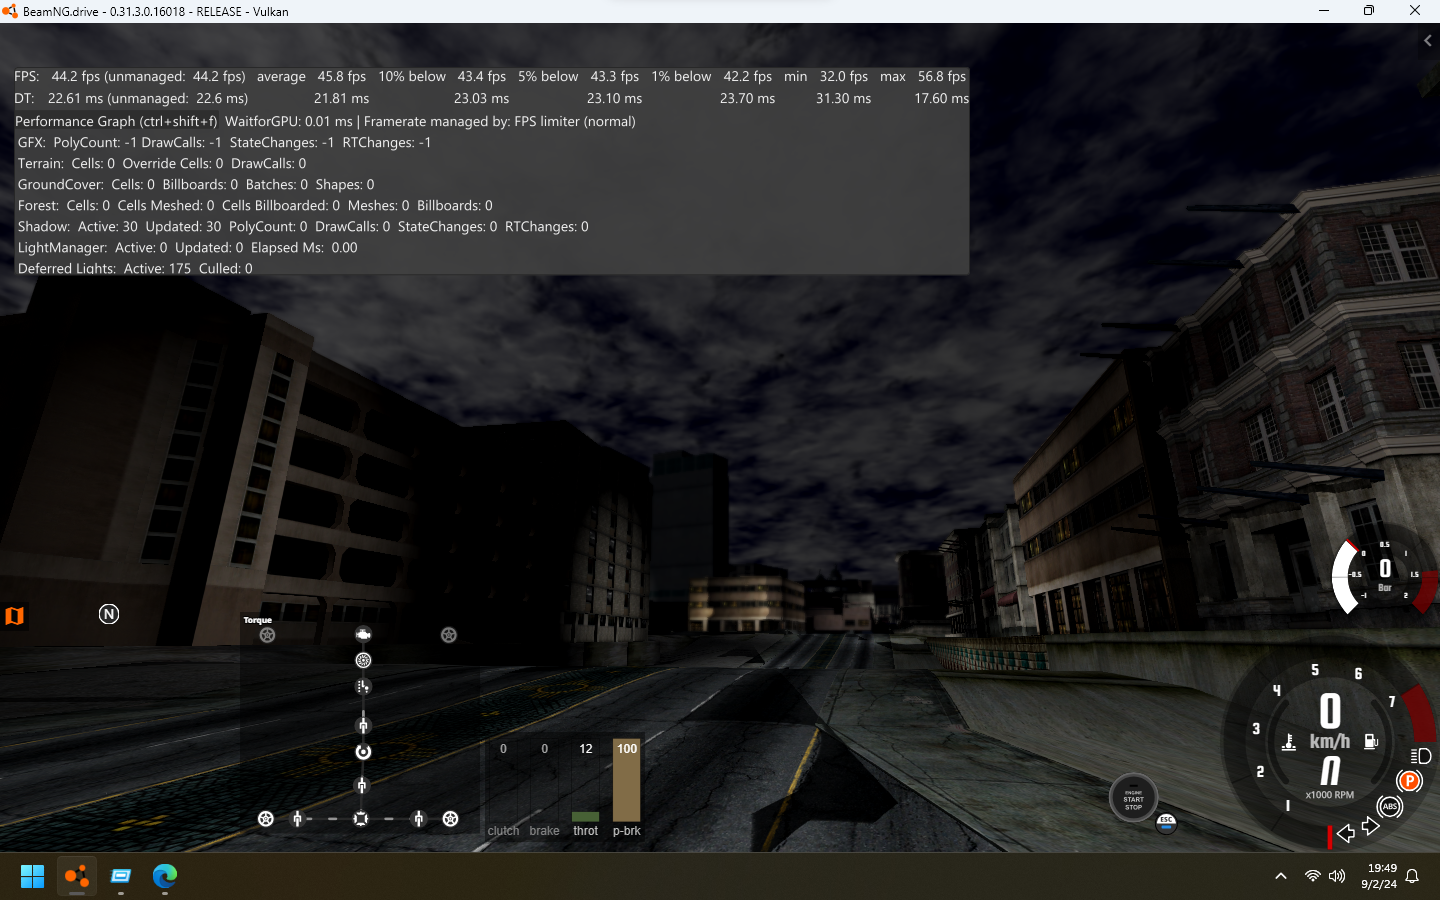Viewport: 1440px width, 900px height.
Task: Click the Performance Graph (ctrl+shift+f) text
Action: coord(116,121)
